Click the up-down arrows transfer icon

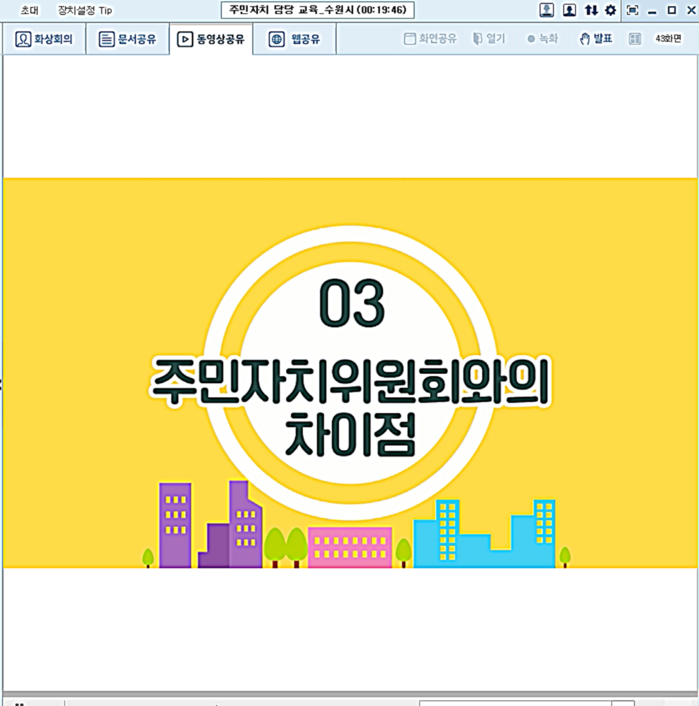click(x=591, y=10)
